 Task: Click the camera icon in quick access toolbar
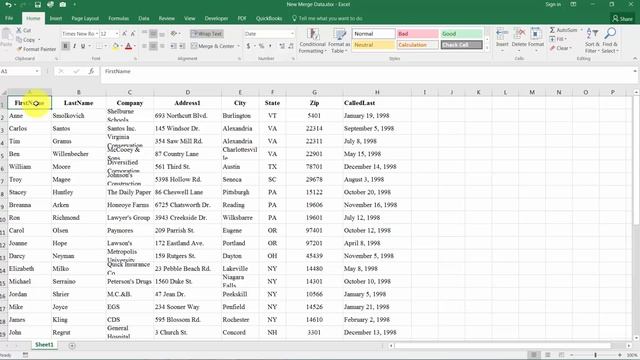(62, 4)
